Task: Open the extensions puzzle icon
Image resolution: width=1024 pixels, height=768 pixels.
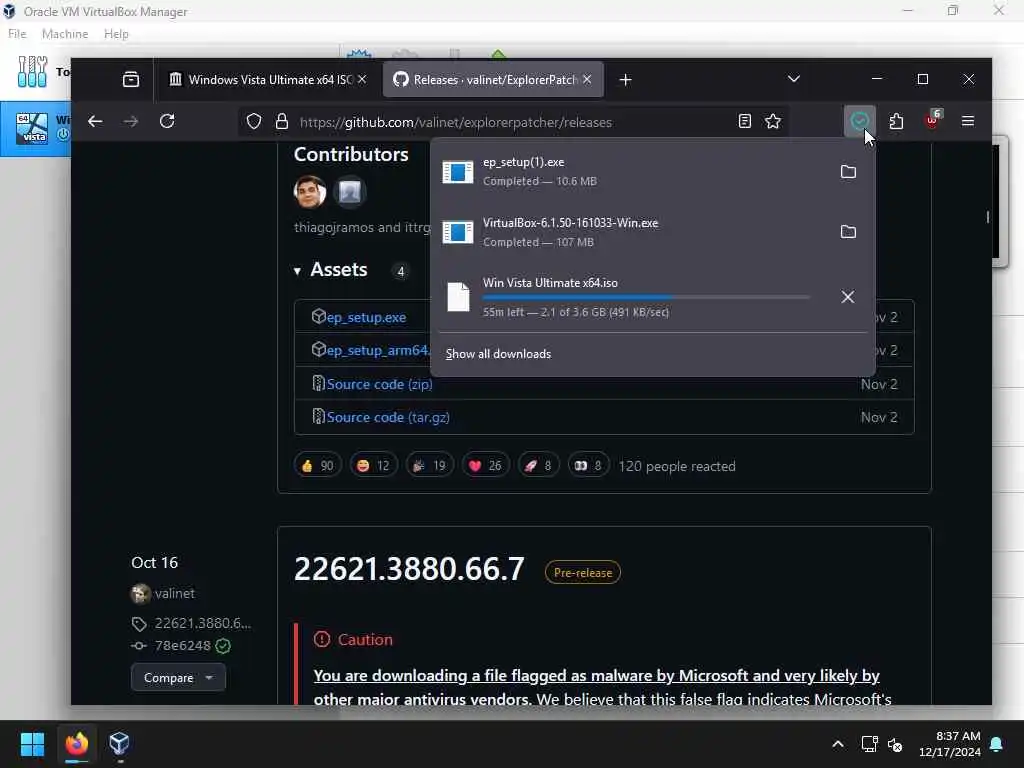Action: pyautogui.click(x=897, y=121)
